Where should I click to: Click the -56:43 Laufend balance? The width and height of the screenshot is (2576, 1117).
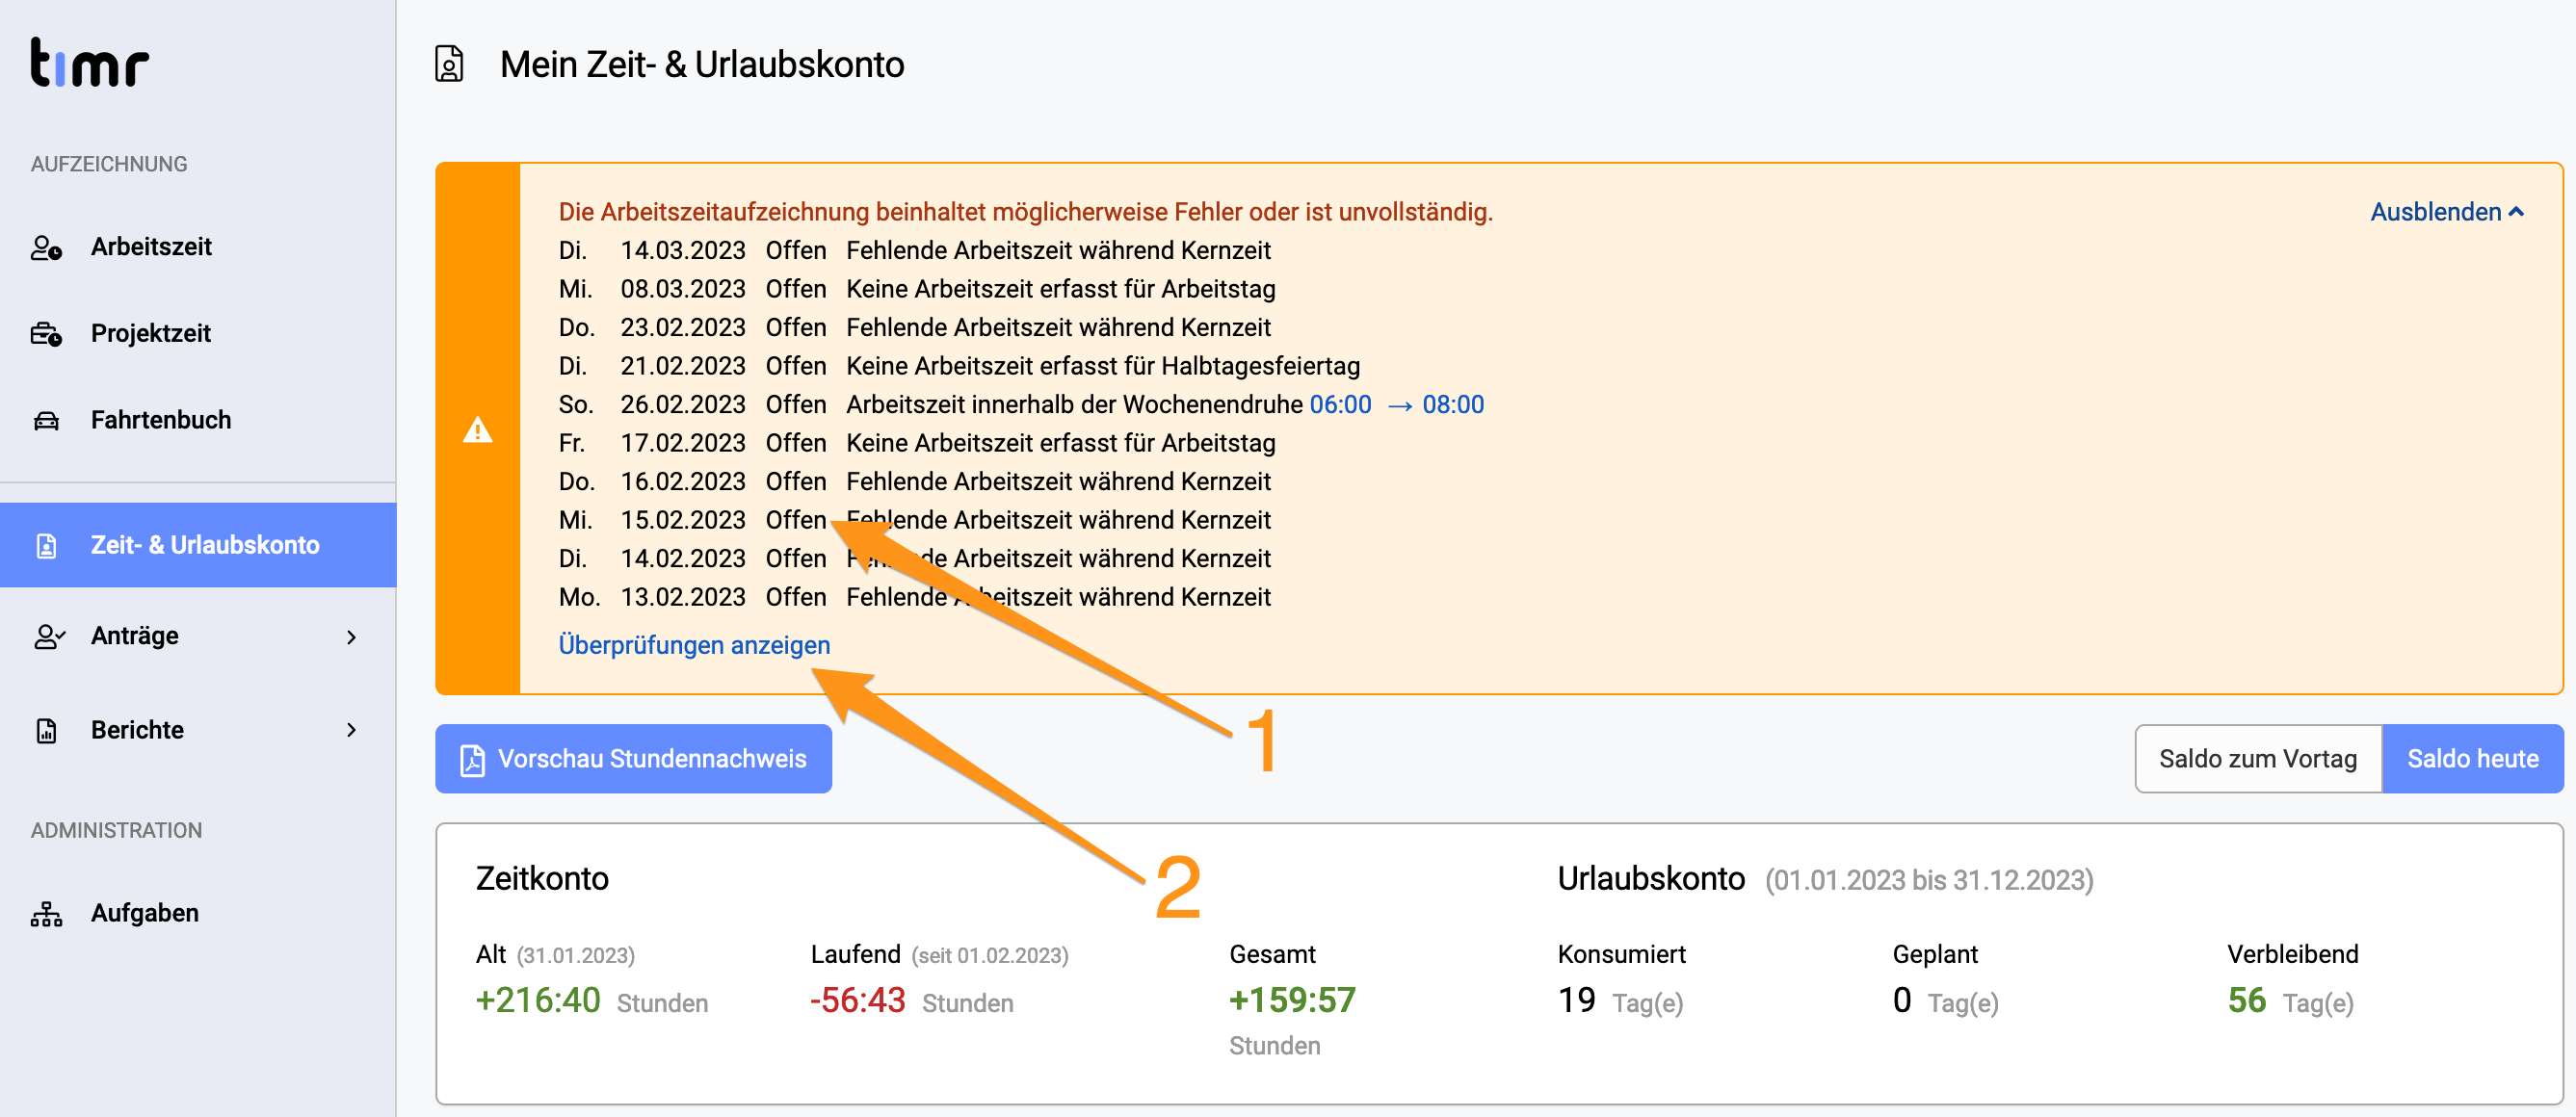click(858, 1000)
